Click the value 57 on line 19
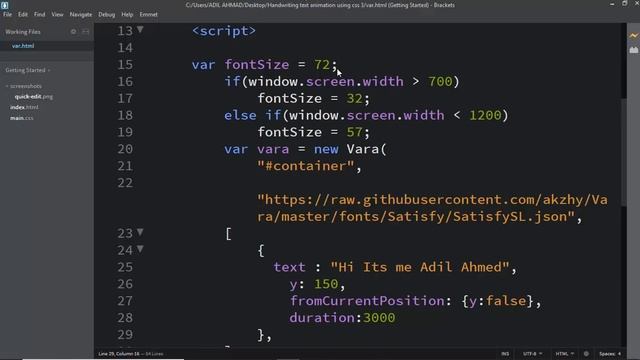 (x=354, y=132)
